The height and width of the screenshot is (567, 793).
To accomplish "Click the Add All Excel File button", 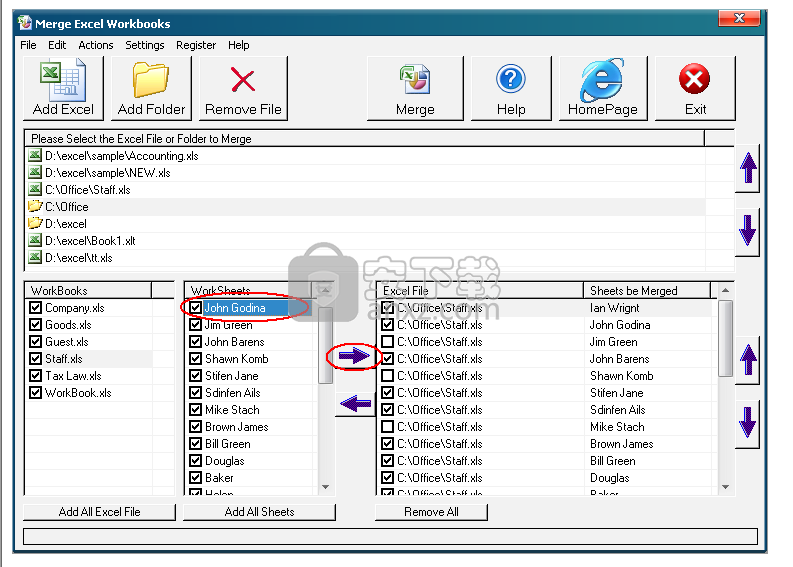I will pos(100,512).
